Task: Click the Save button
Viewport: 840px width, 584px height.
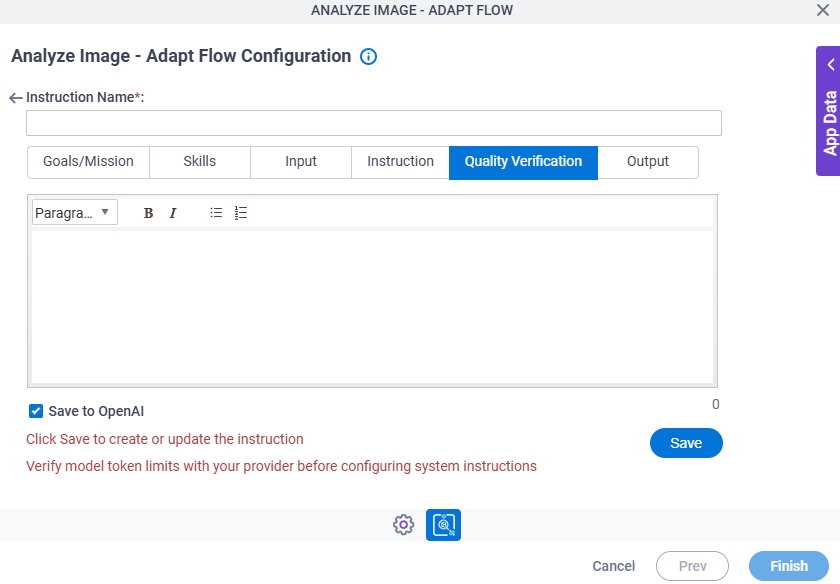Action: tap(686, 443)
